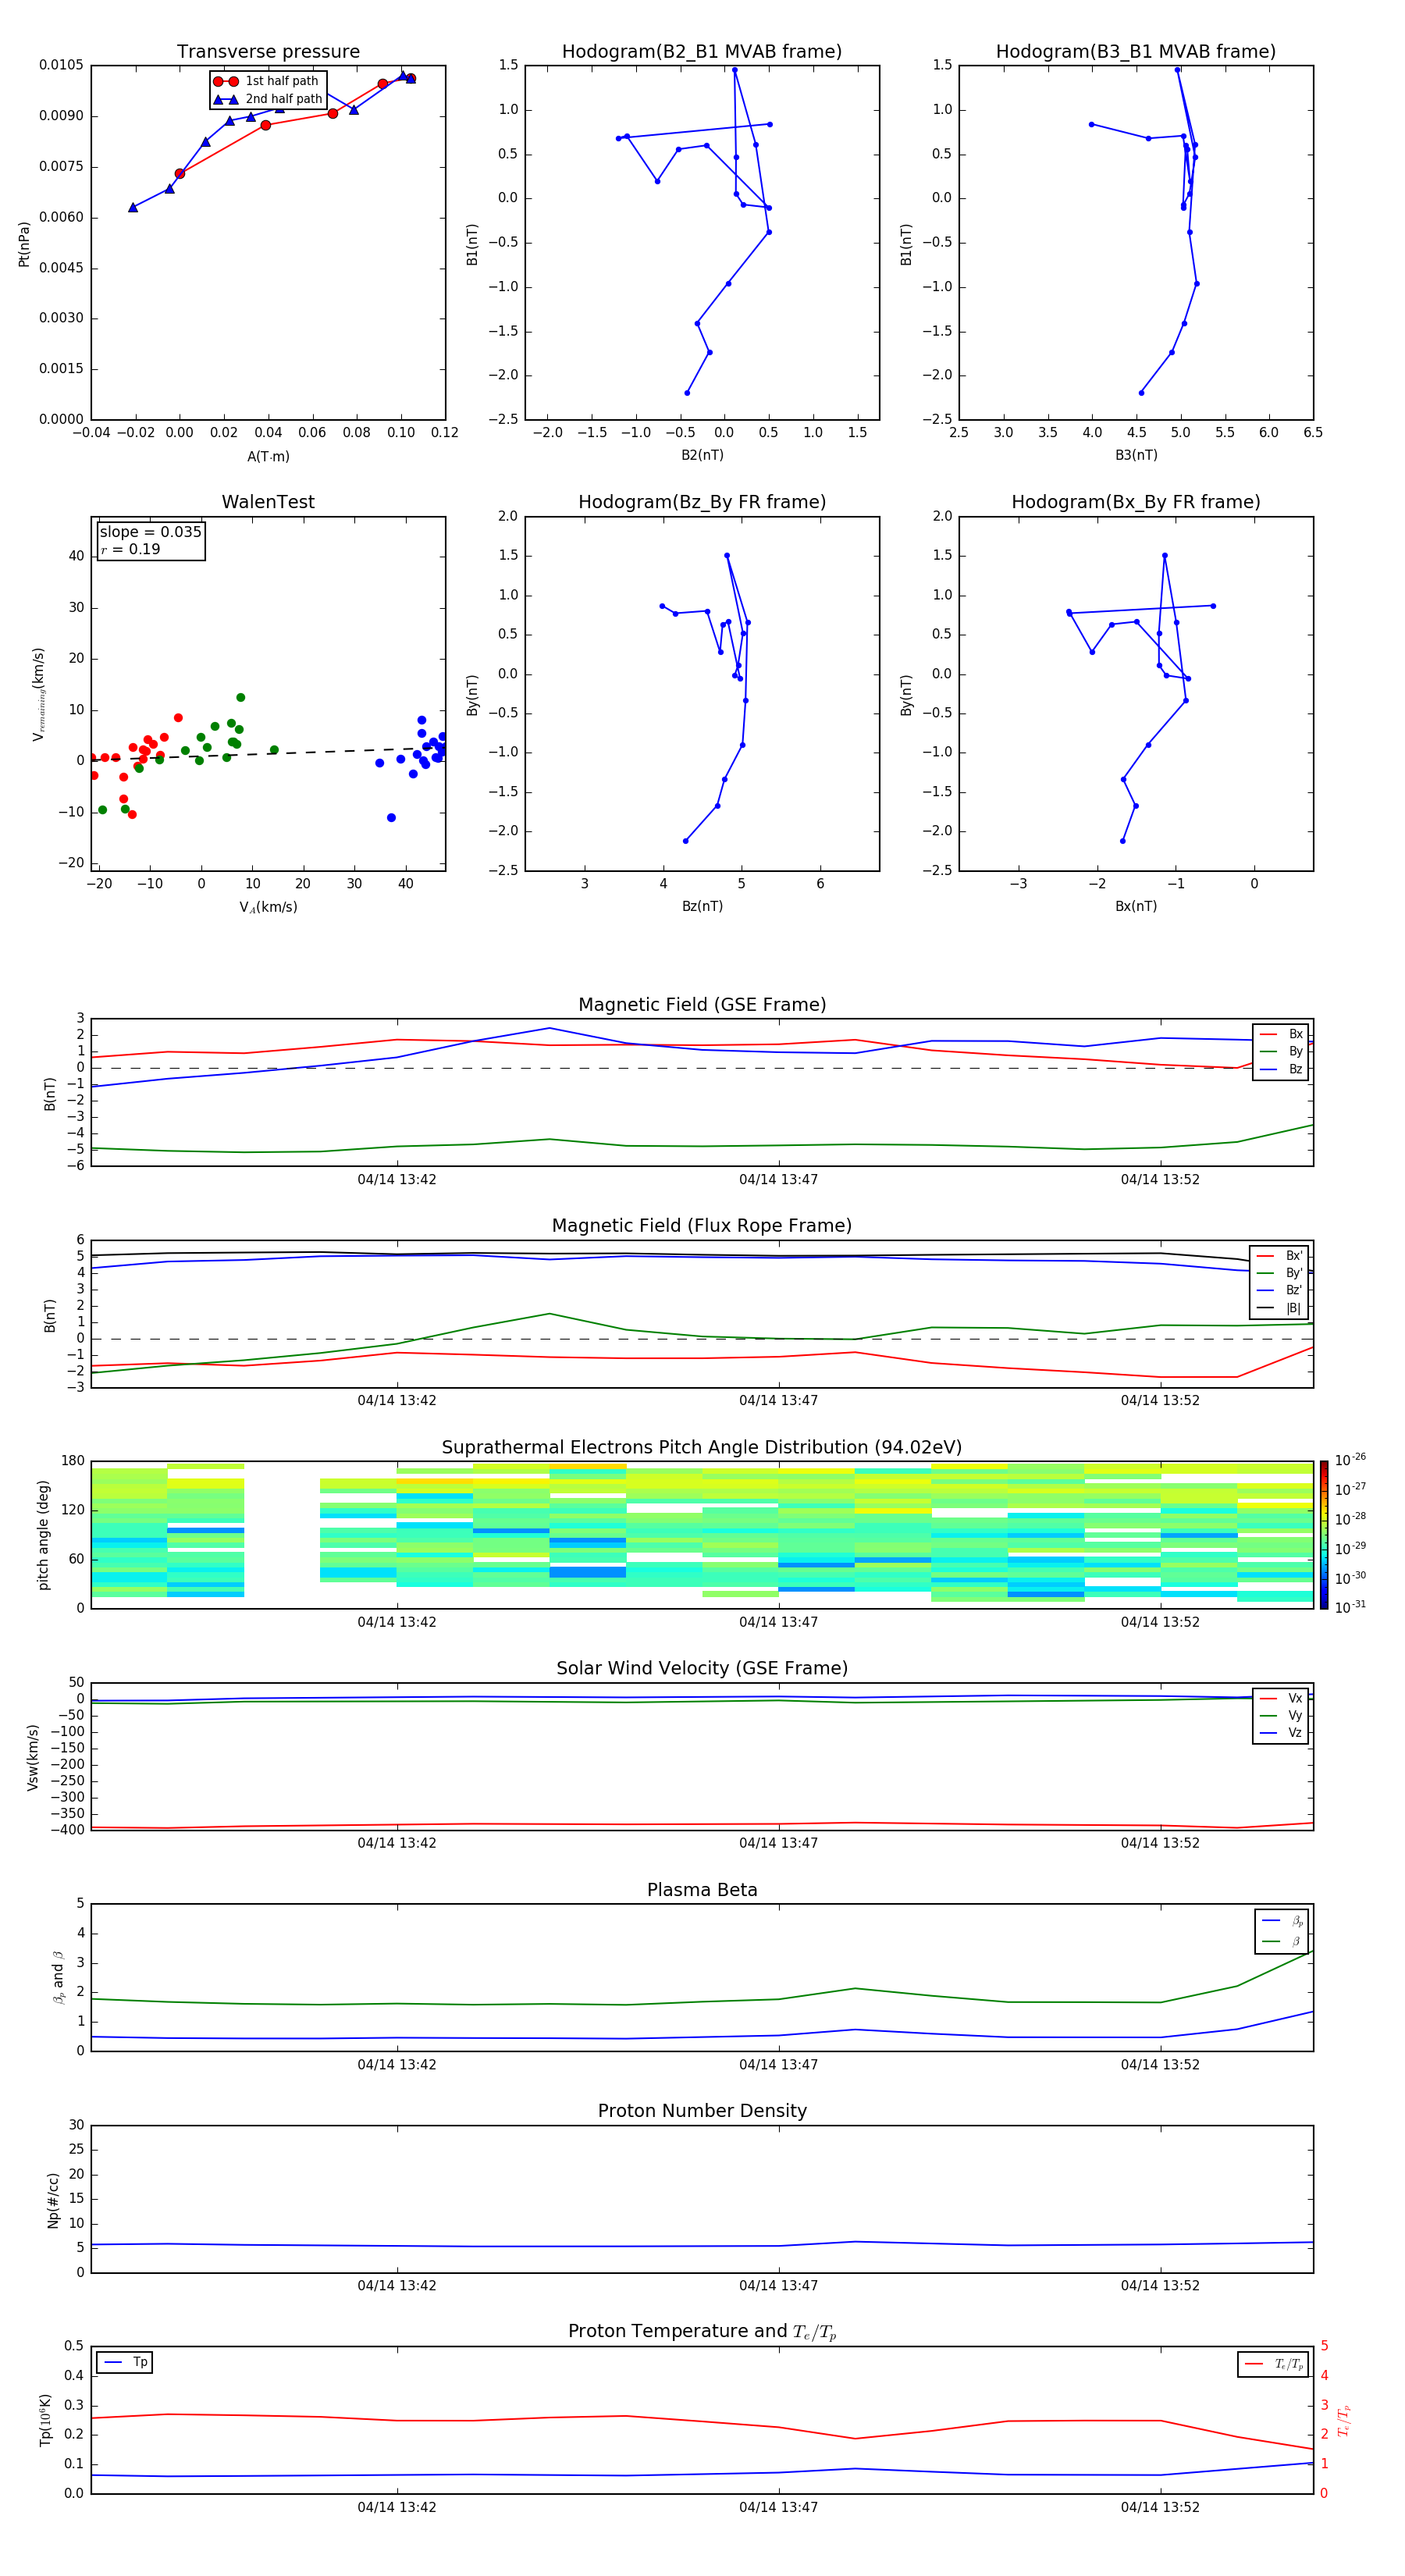Screen dimensions: 1405x2576
Task: Click the 'WalenTest' plot title
Action: [x=268, y=502]
